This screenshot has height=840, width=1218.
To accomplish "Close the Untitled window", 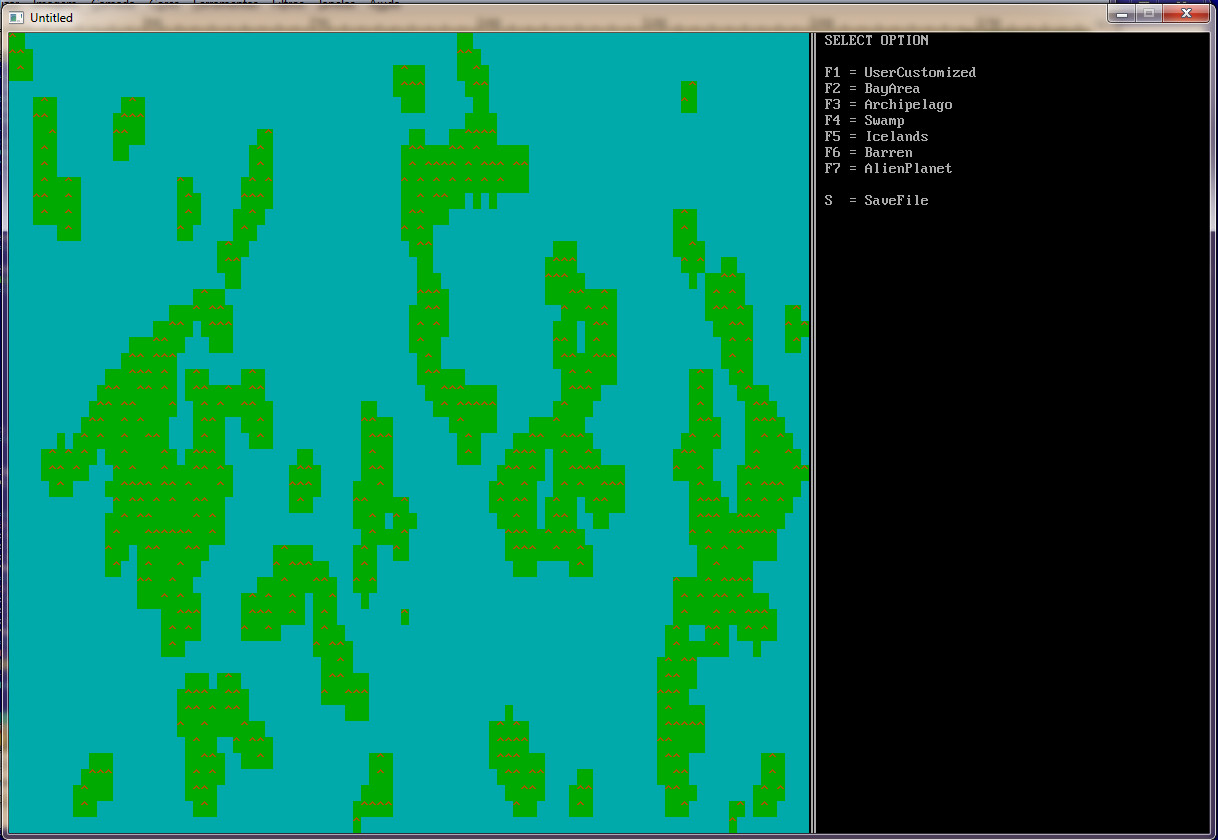I will click(1186, 14).
